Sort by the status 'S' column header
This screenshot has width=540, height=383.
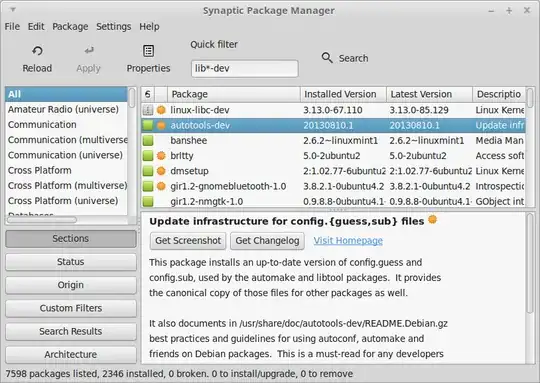(148, 94)
